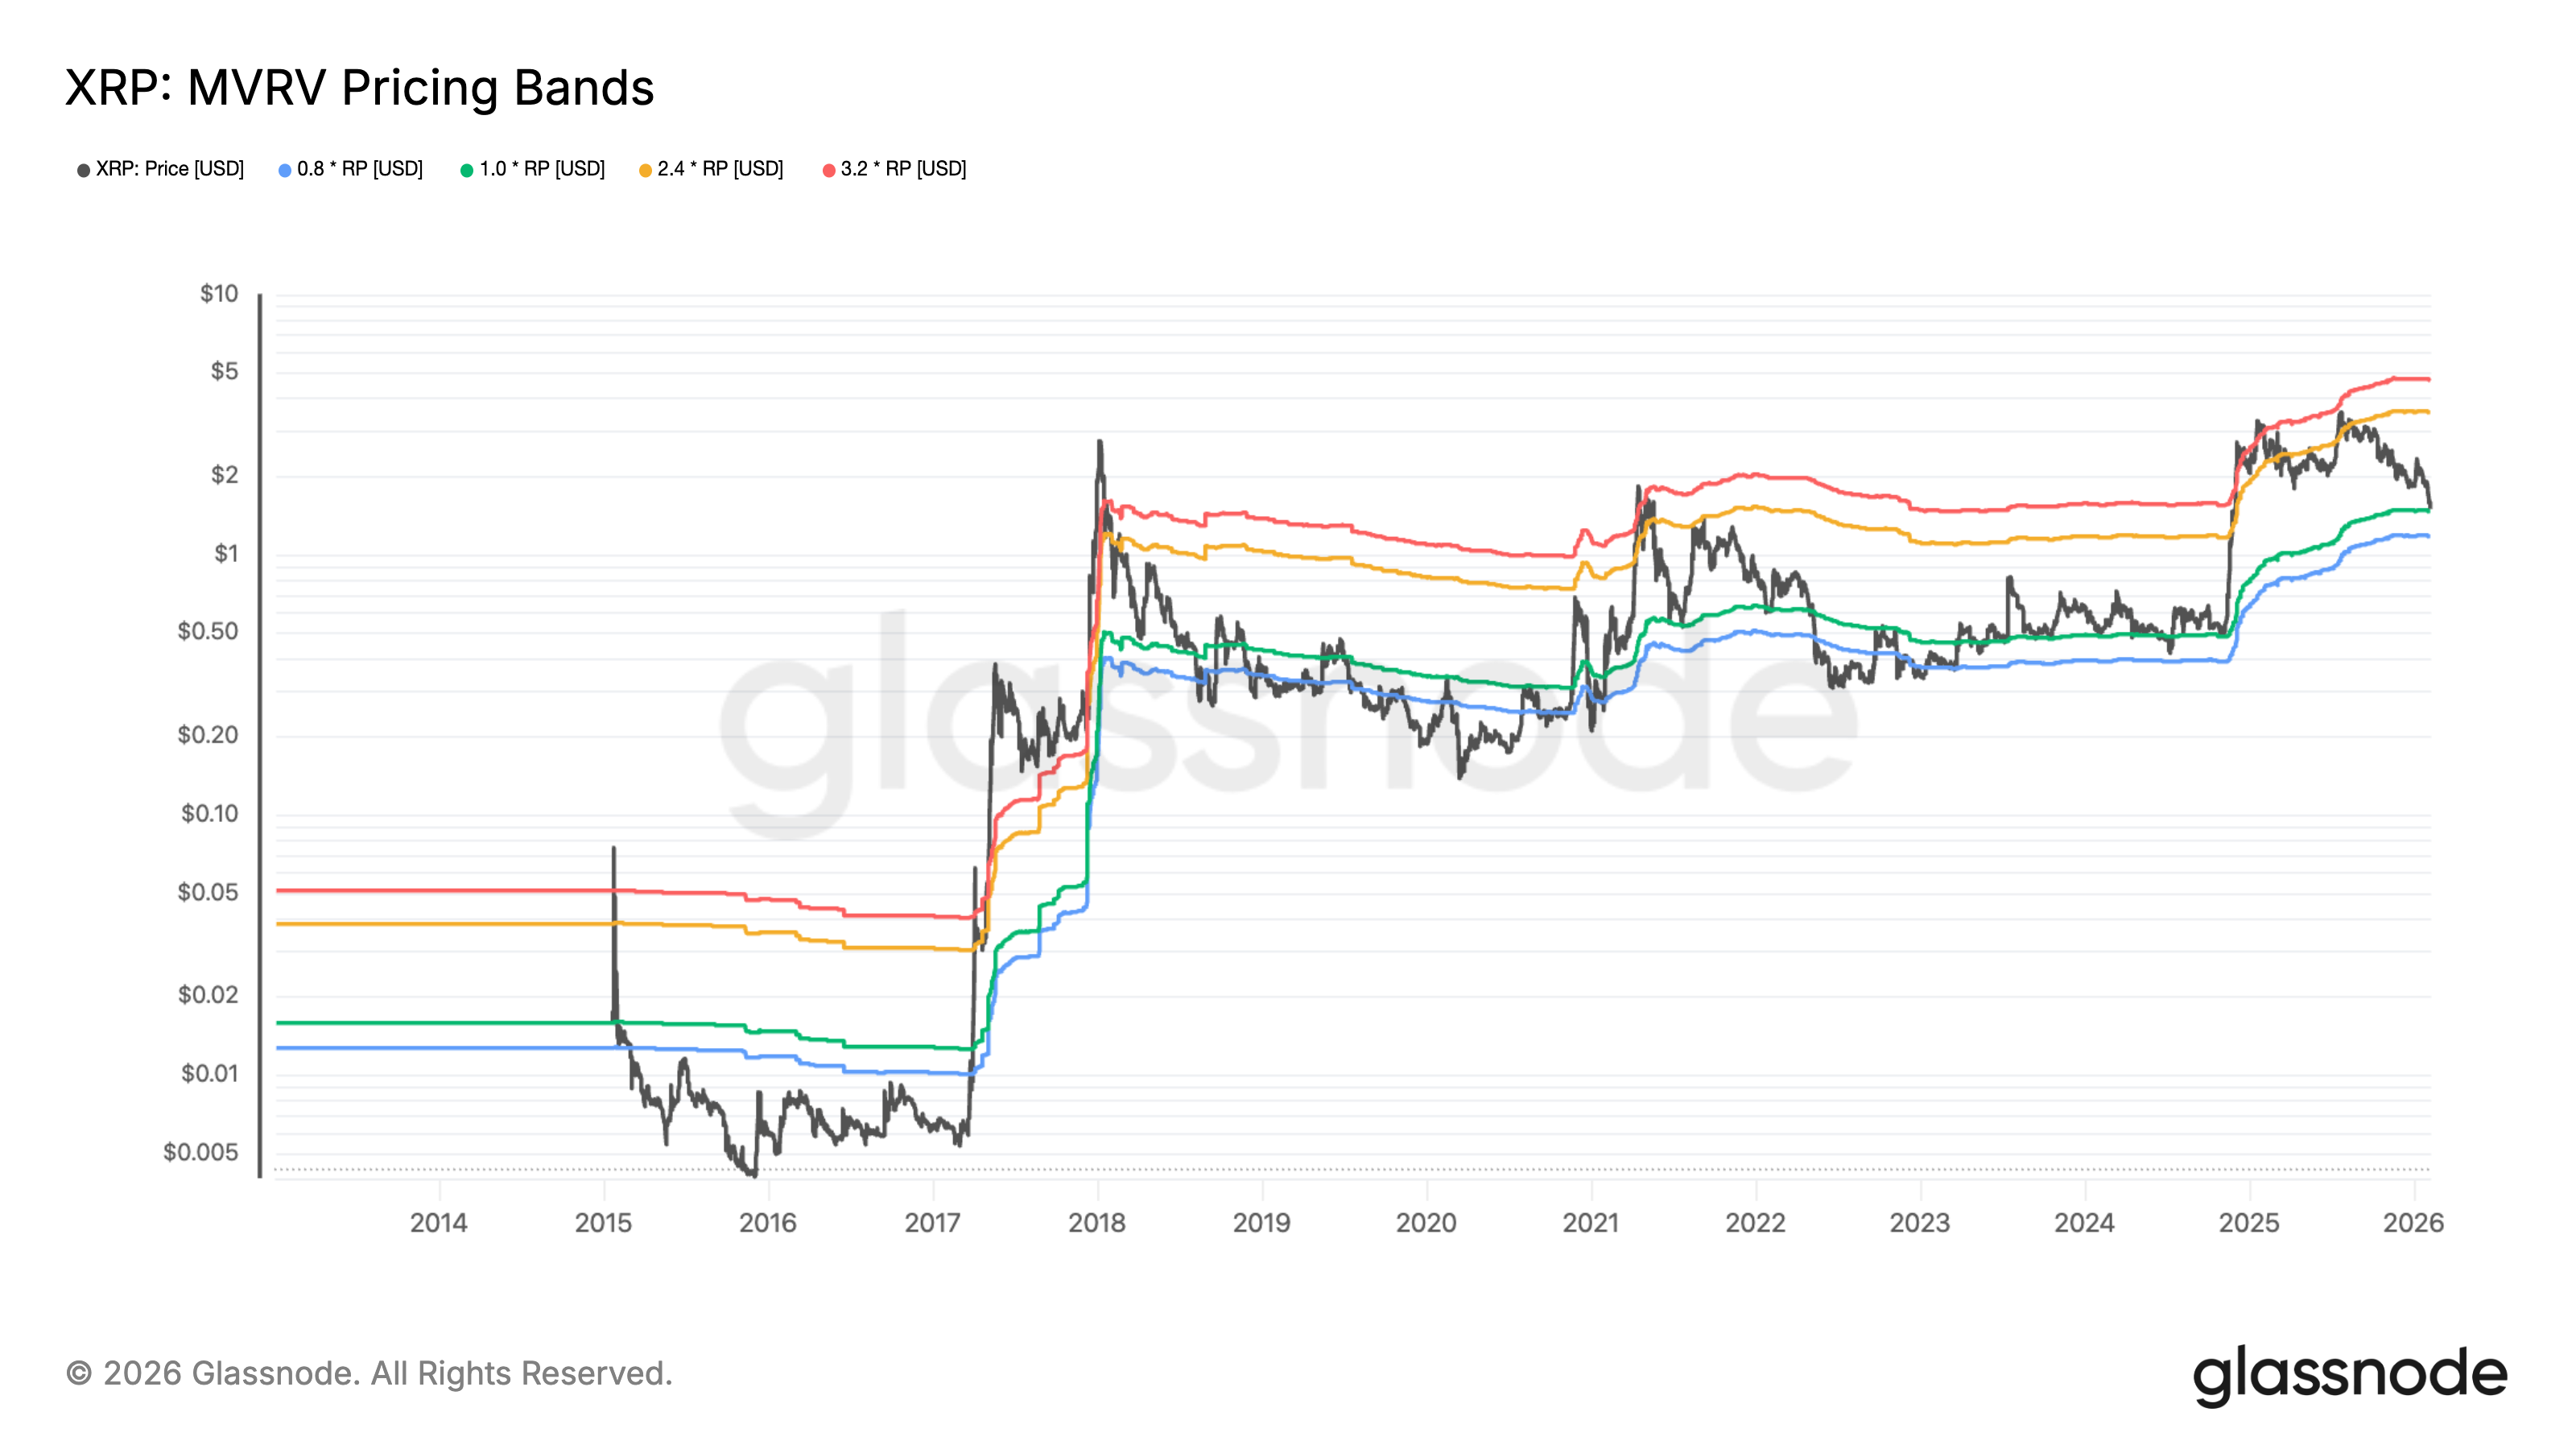This screenshot has width=2576, height=1449.
Task: Click the 2021 label on the x-axis
Action: [1591, 1222]
